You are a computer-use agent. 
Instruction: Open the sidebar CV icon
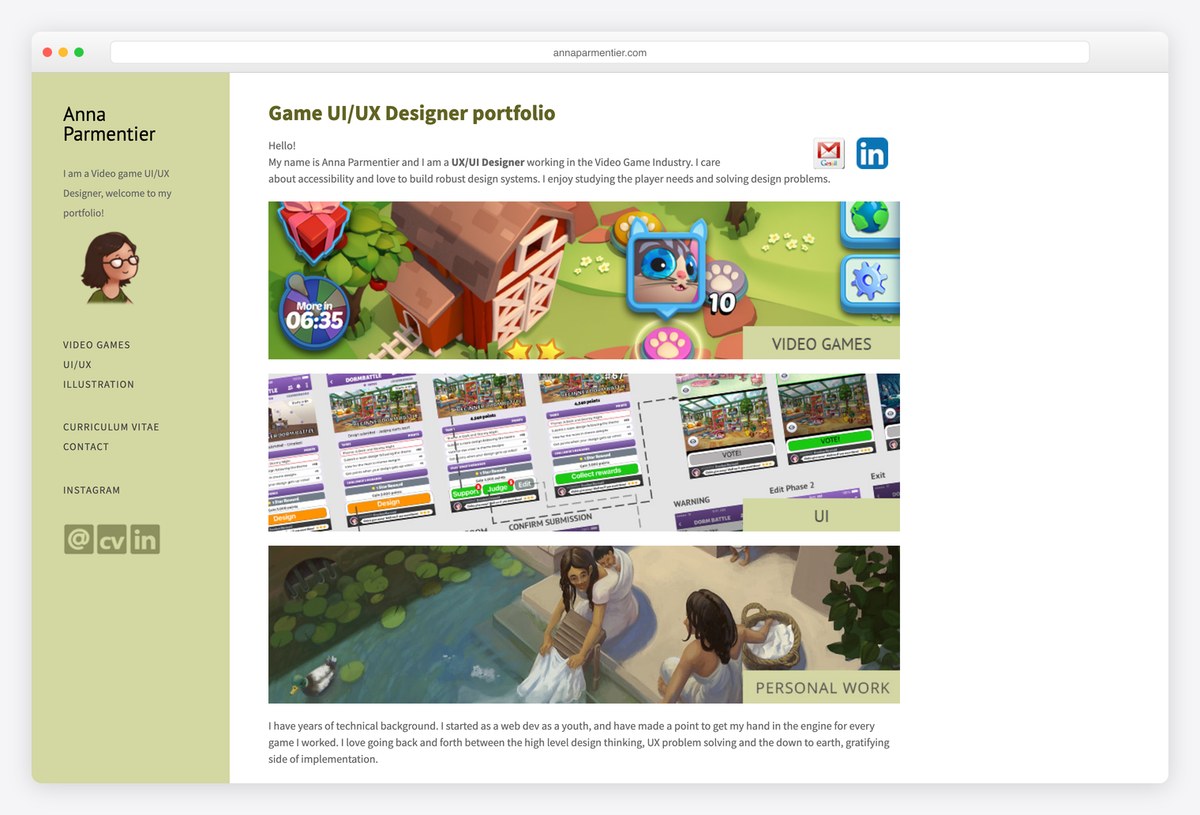[x=112, y=539]
